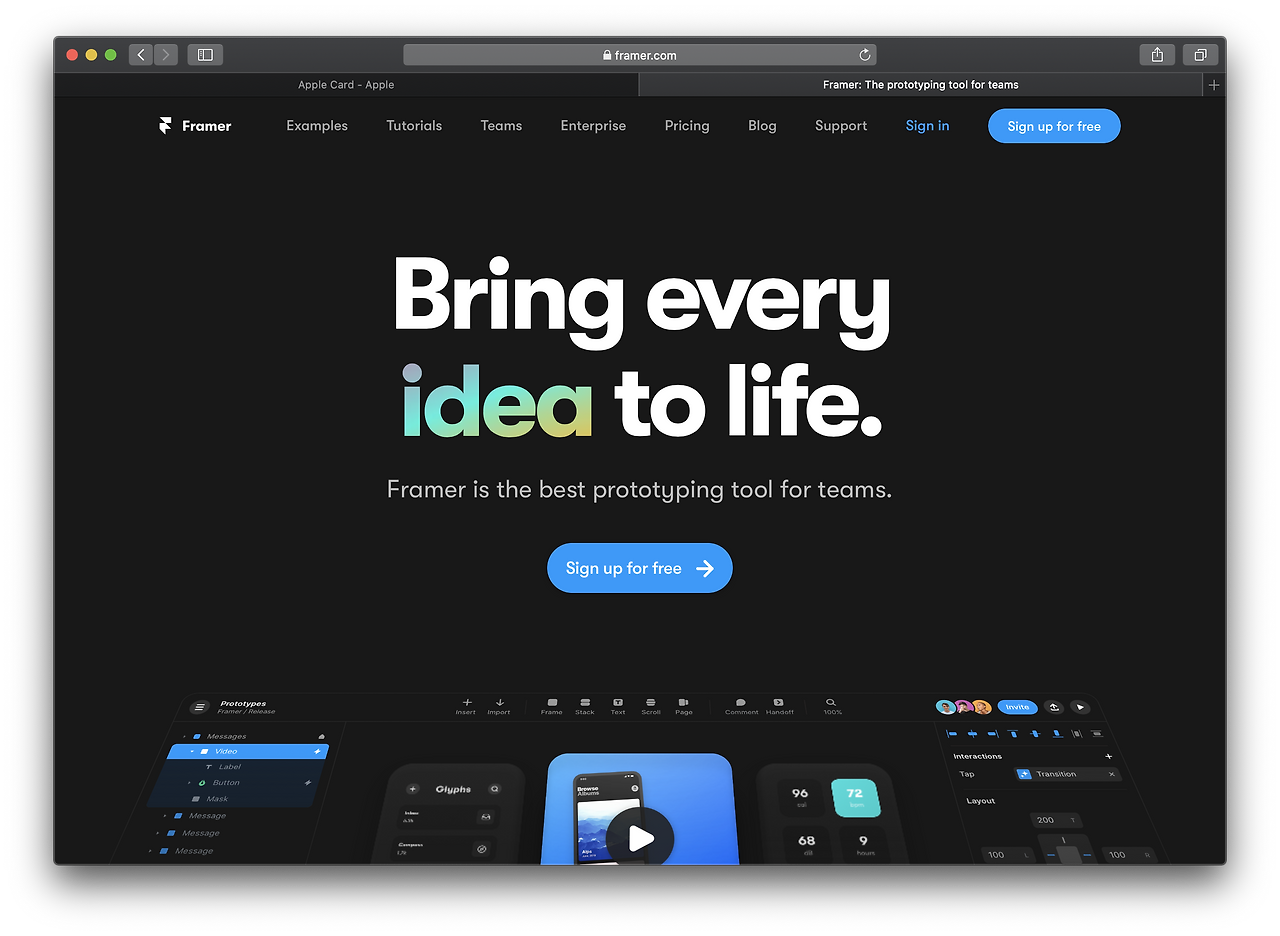The image size is (1280, 936).
Task: Click the Tap interaction label
Action: (967, 774)
